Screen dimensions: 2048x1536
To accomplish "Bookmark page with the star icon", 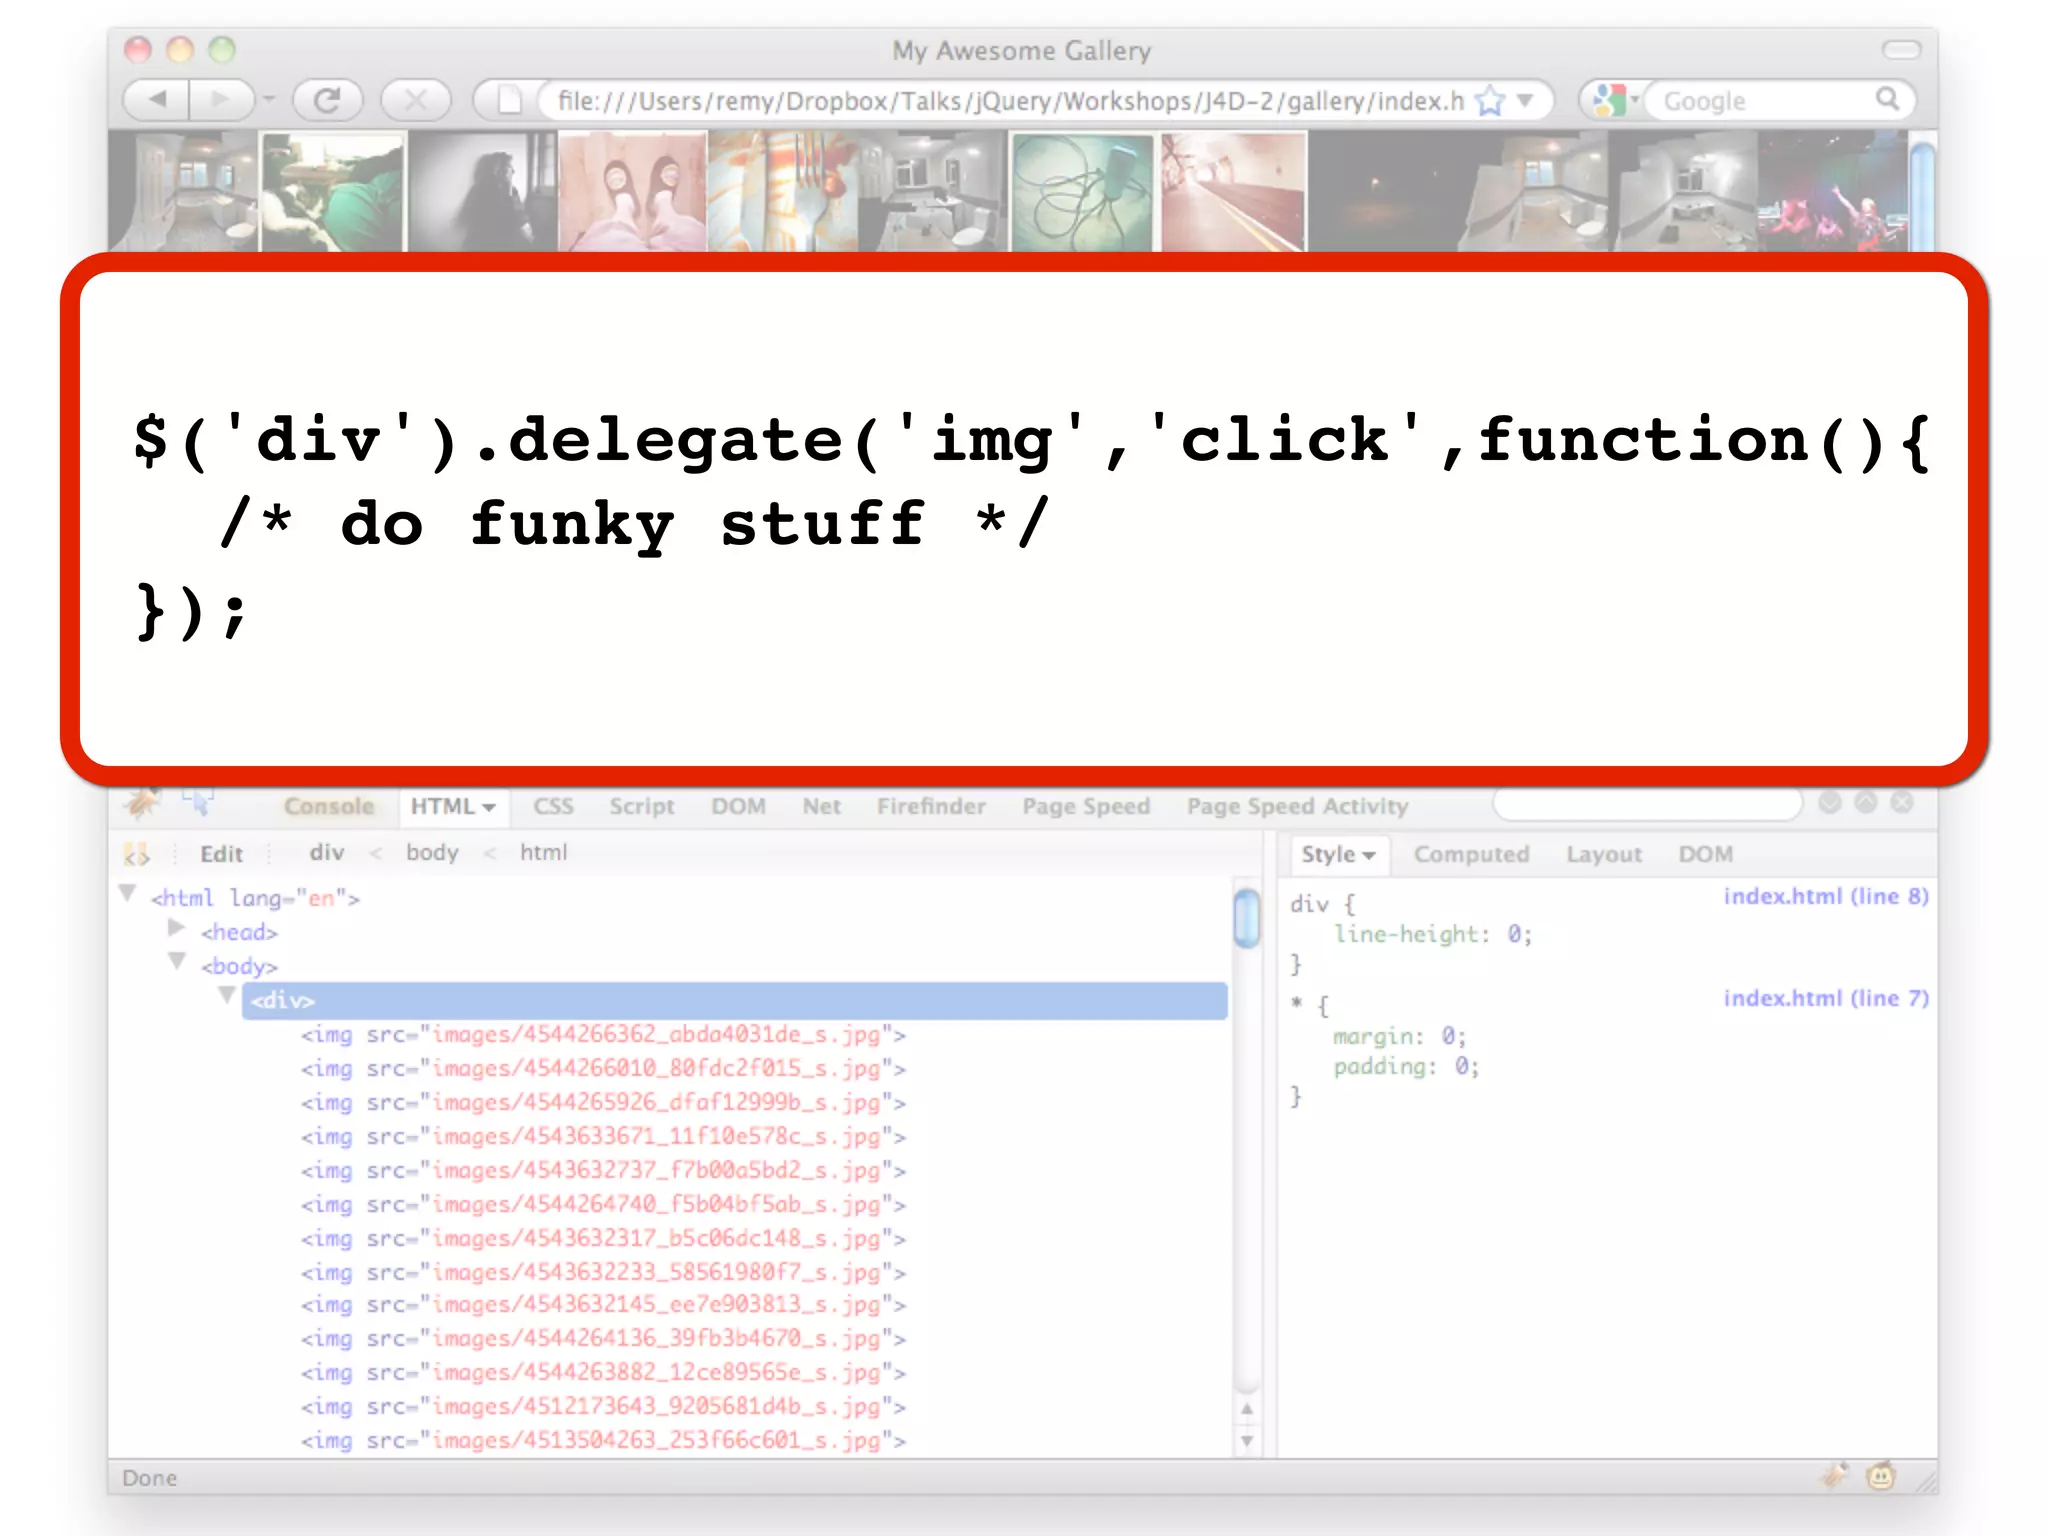I will (1490, 101).
